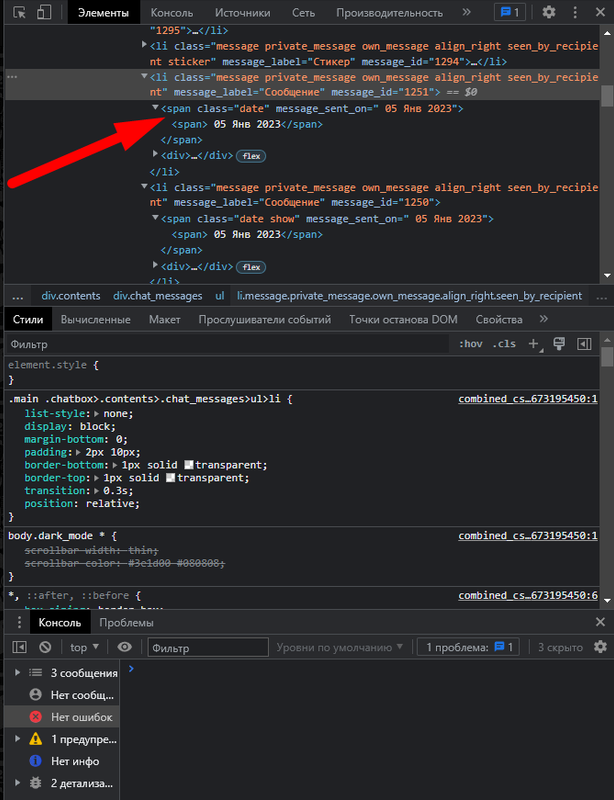Select the li.message breadcrumb item
614x800 pixels.
[x=409, y=296]
